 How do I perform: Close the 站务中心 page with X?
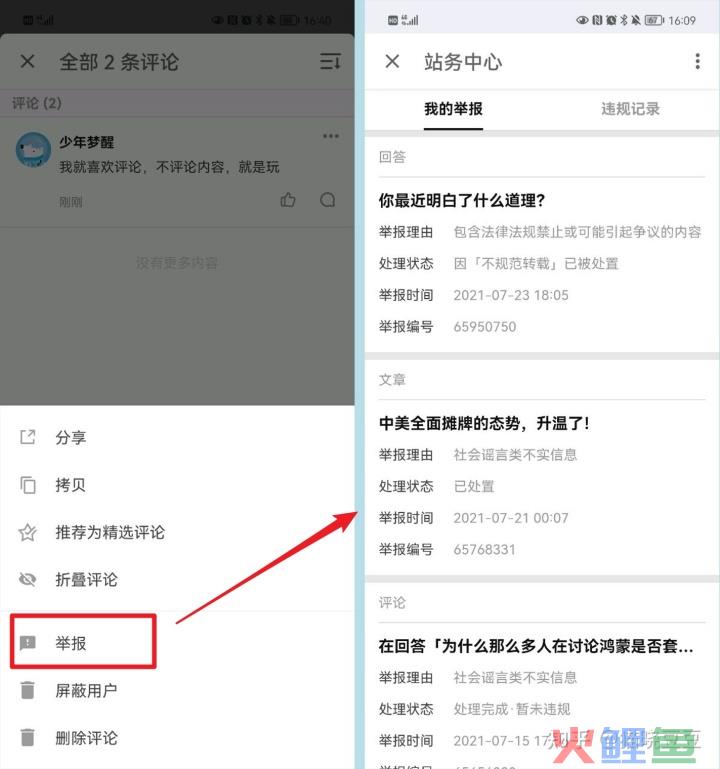pyautogui.click(x=392, y=61)
